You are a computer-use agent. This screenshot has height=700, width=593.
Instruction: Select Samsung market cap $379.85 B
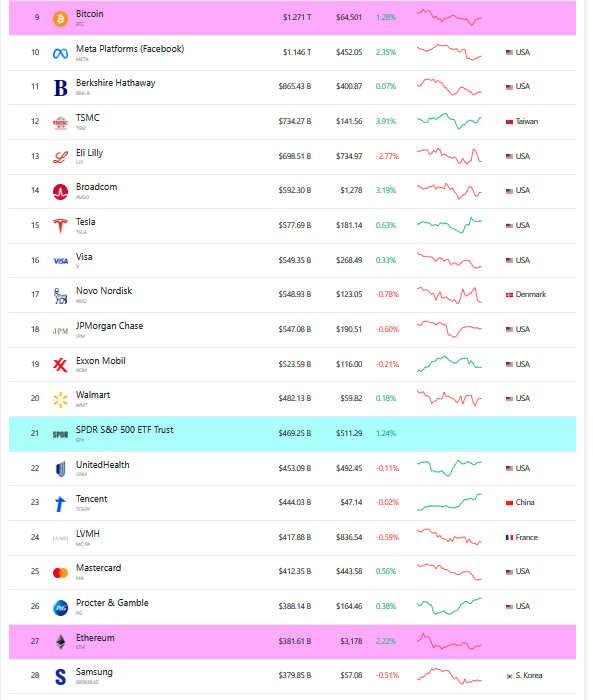coord(295,675)
